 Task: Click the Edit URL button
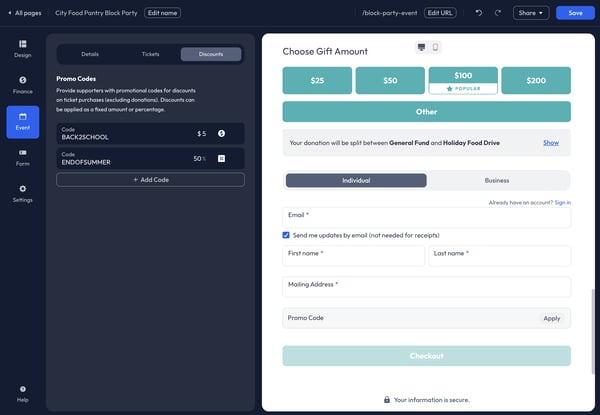click(x=440, y=13)
